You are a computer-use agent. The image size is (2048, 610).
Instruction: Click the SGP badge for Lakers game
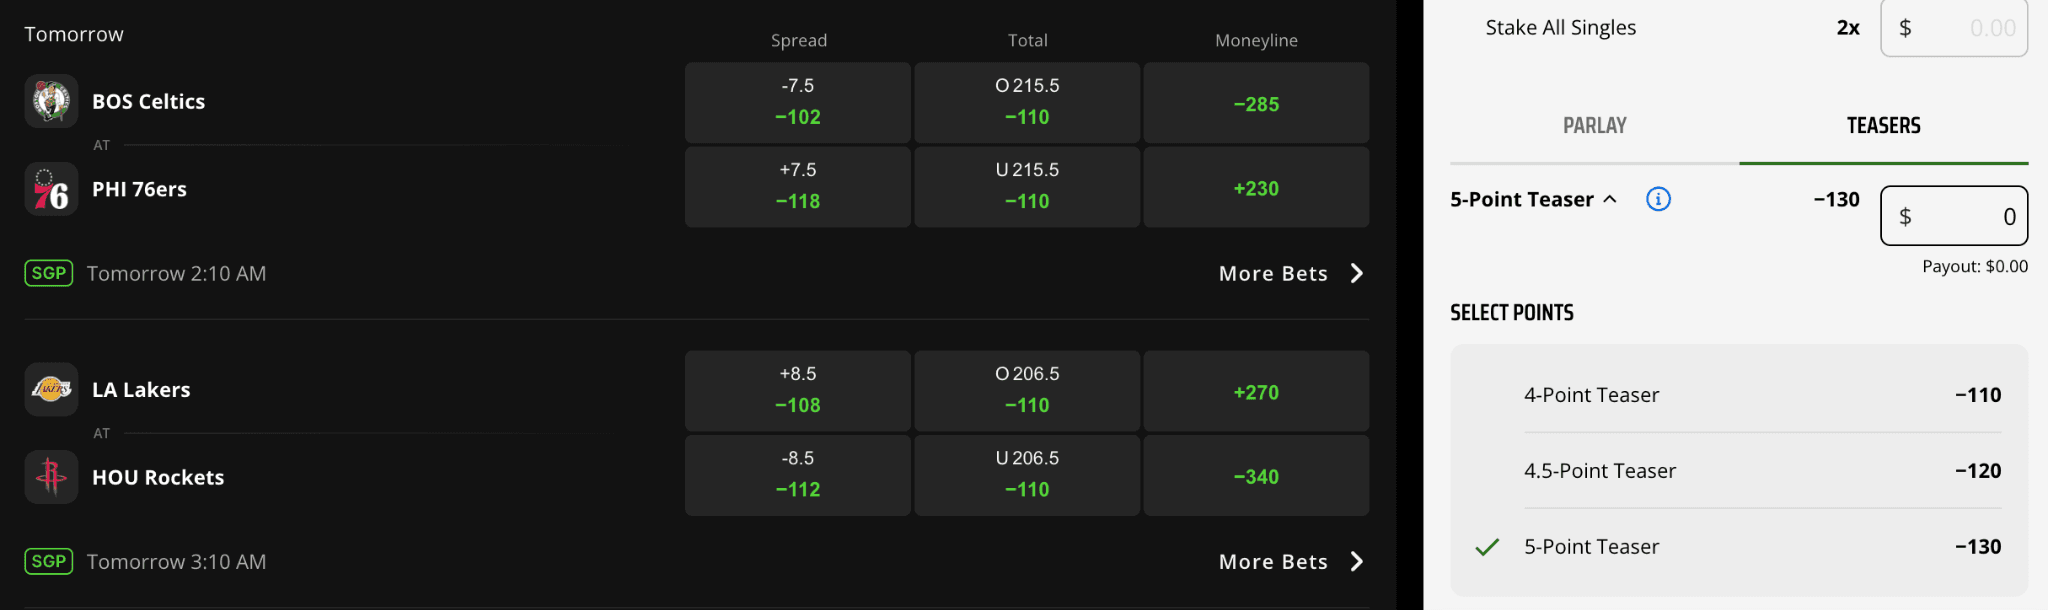(49, 561)
